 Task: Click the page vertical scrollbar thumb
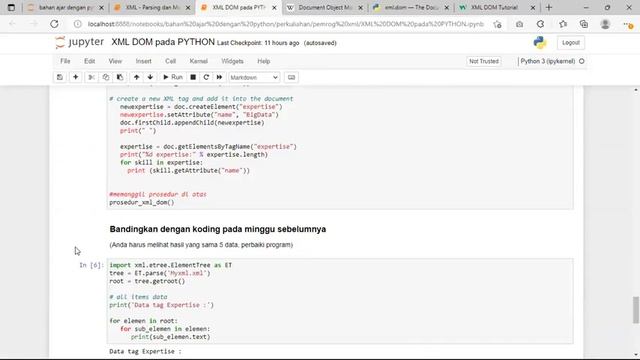coord(636,310)
